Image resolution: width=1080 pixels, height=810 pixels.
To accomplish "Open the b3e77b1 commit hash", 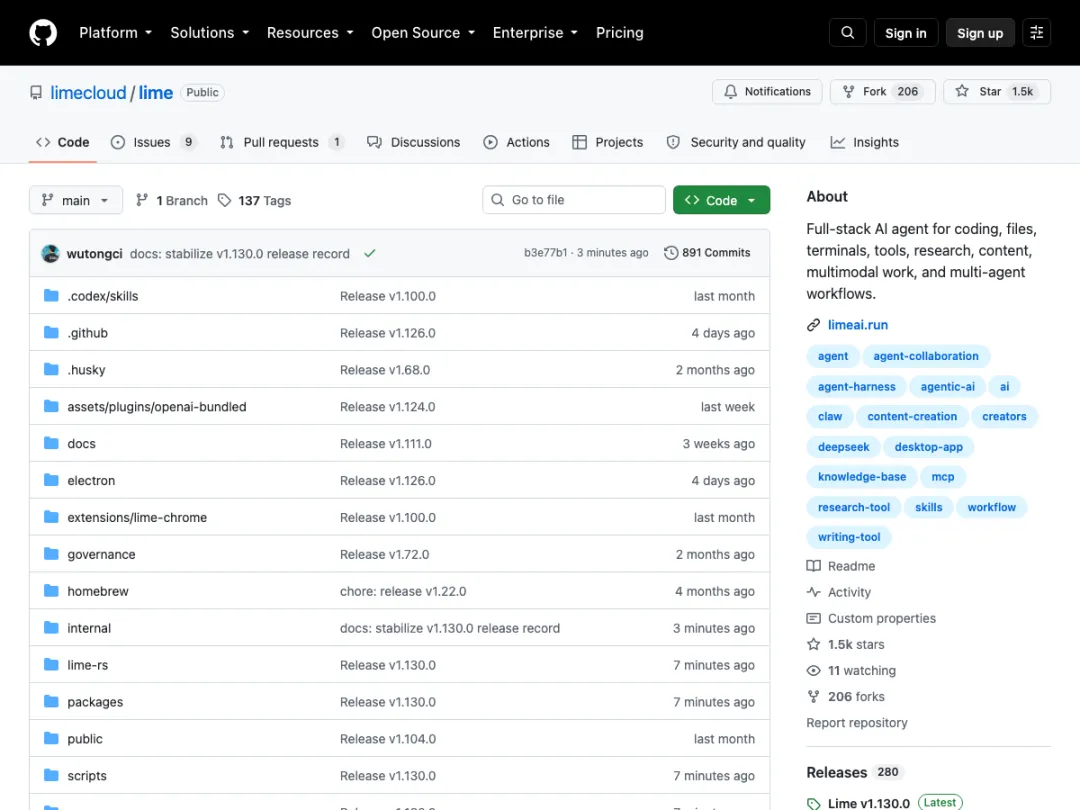I will (x=546, y=253).
